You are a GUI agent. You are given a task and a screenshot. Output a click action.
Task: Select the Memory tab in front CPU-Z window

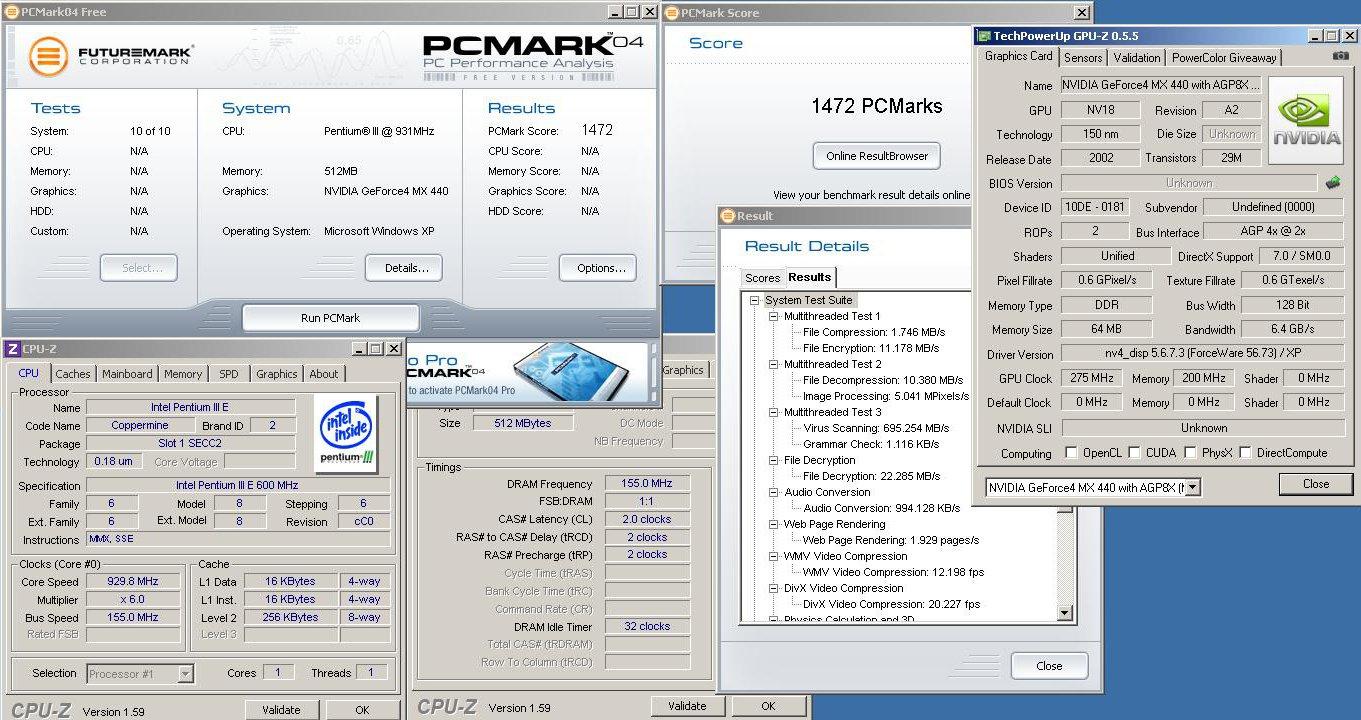[x=183, y=374]
